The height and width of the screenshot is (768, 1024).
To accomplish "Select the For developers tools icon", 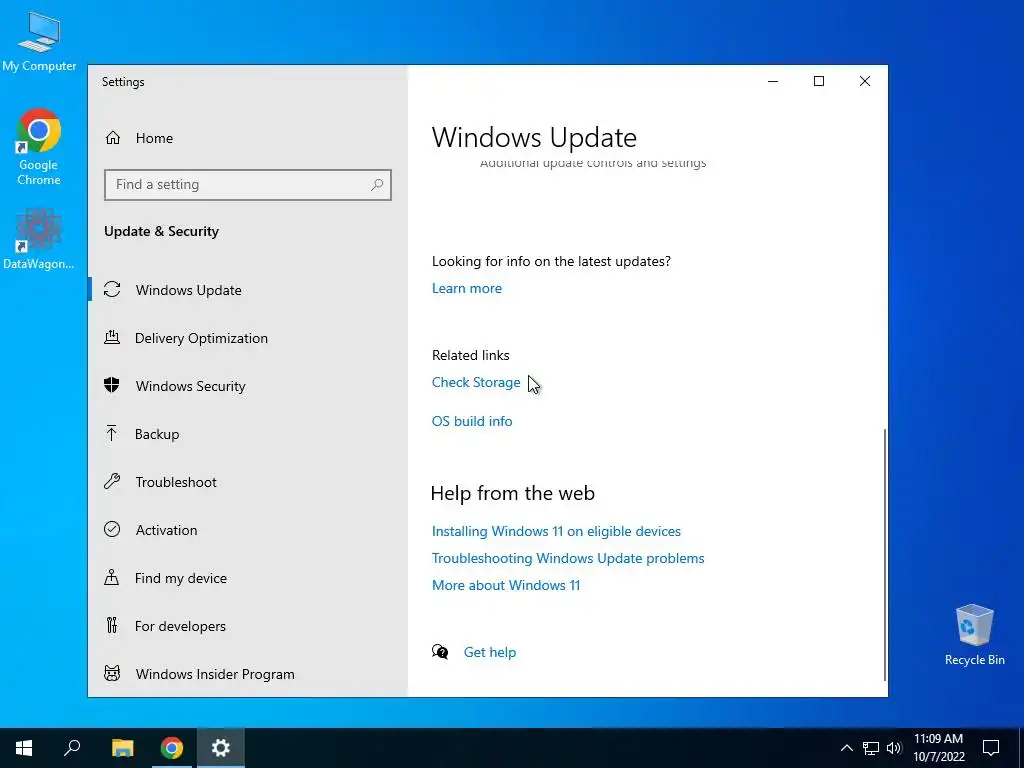I will (x=112, y=626).
